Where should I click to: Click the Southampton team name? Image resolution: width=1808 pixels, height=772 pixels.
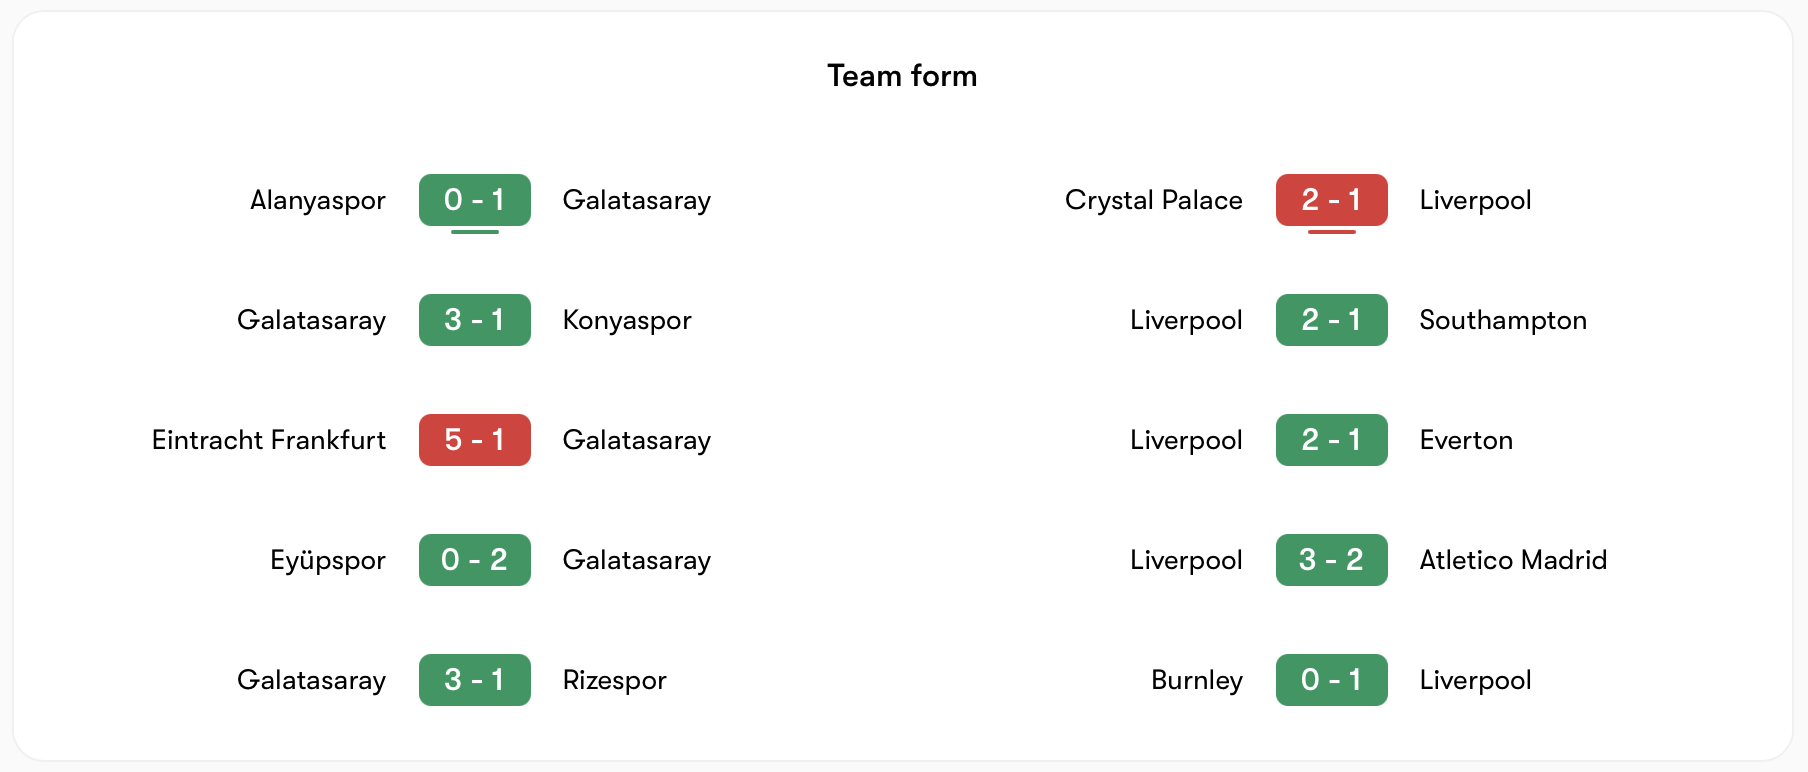(x=1502, y=320)
